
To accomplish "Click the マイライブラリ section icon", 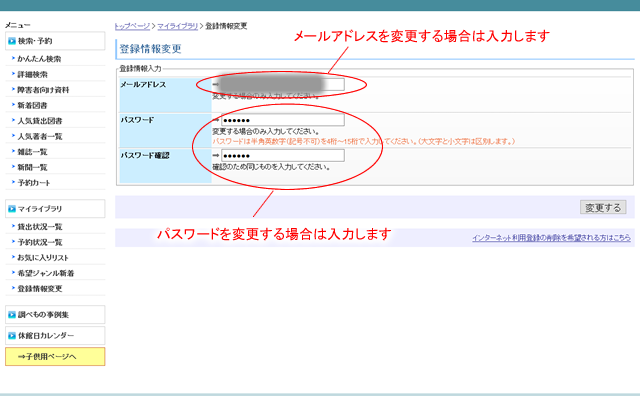I will pos(12,209).
